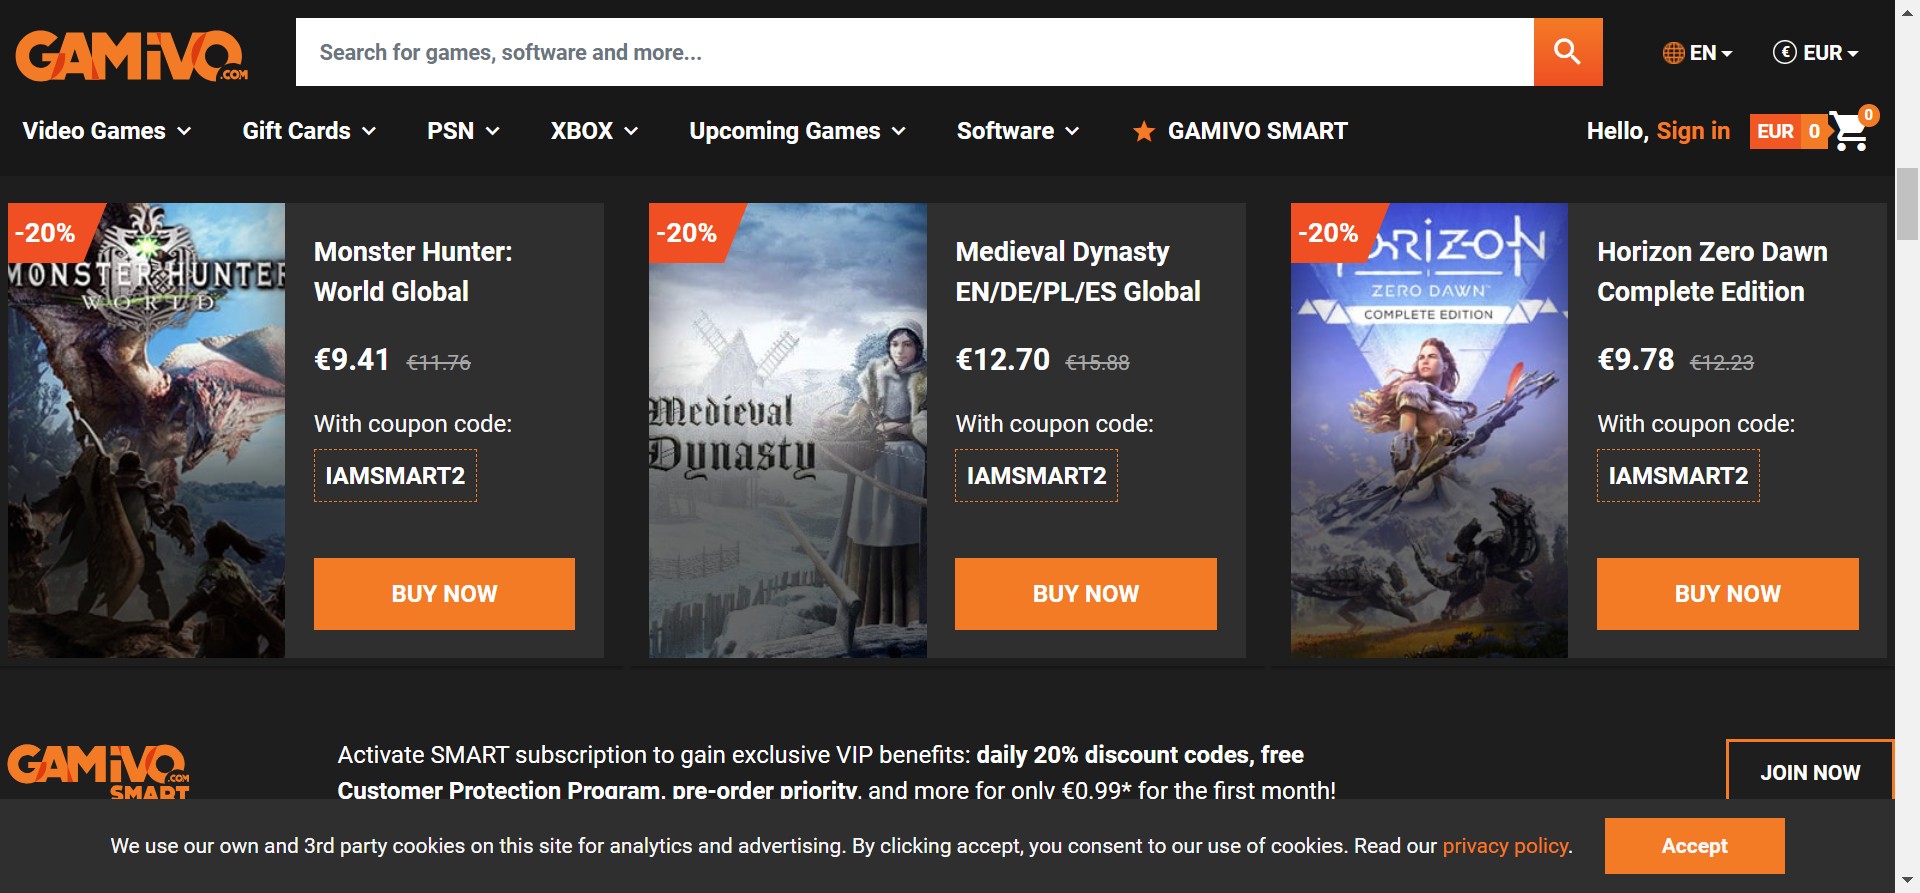Click the search games input field
The height and width of the screenshot is (893, 1920).
point(914,52)
